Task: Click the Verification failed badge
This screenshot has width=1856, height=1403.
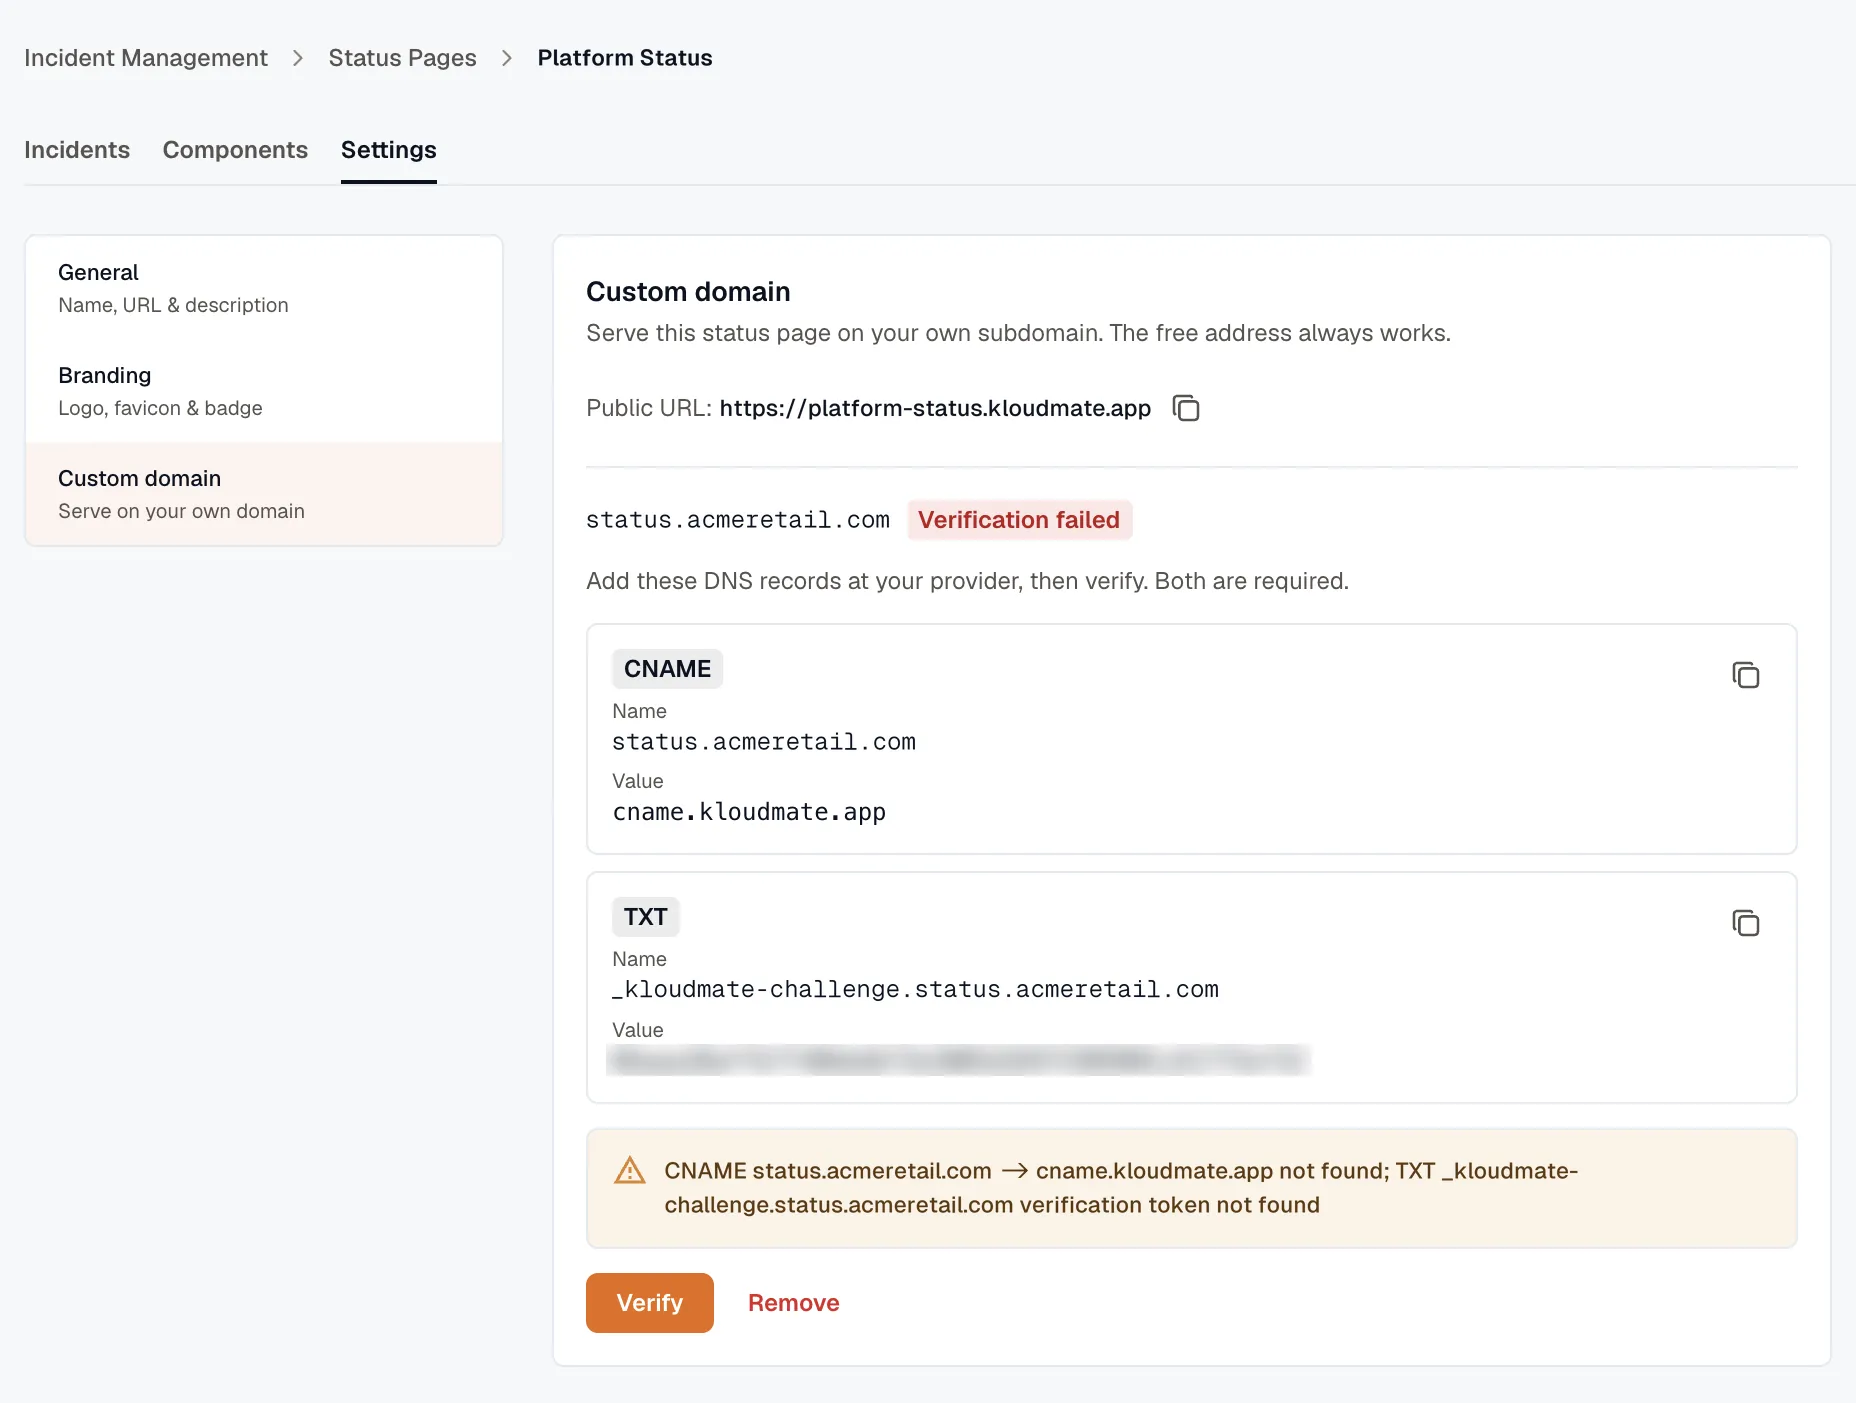Action: [1019, 520]
